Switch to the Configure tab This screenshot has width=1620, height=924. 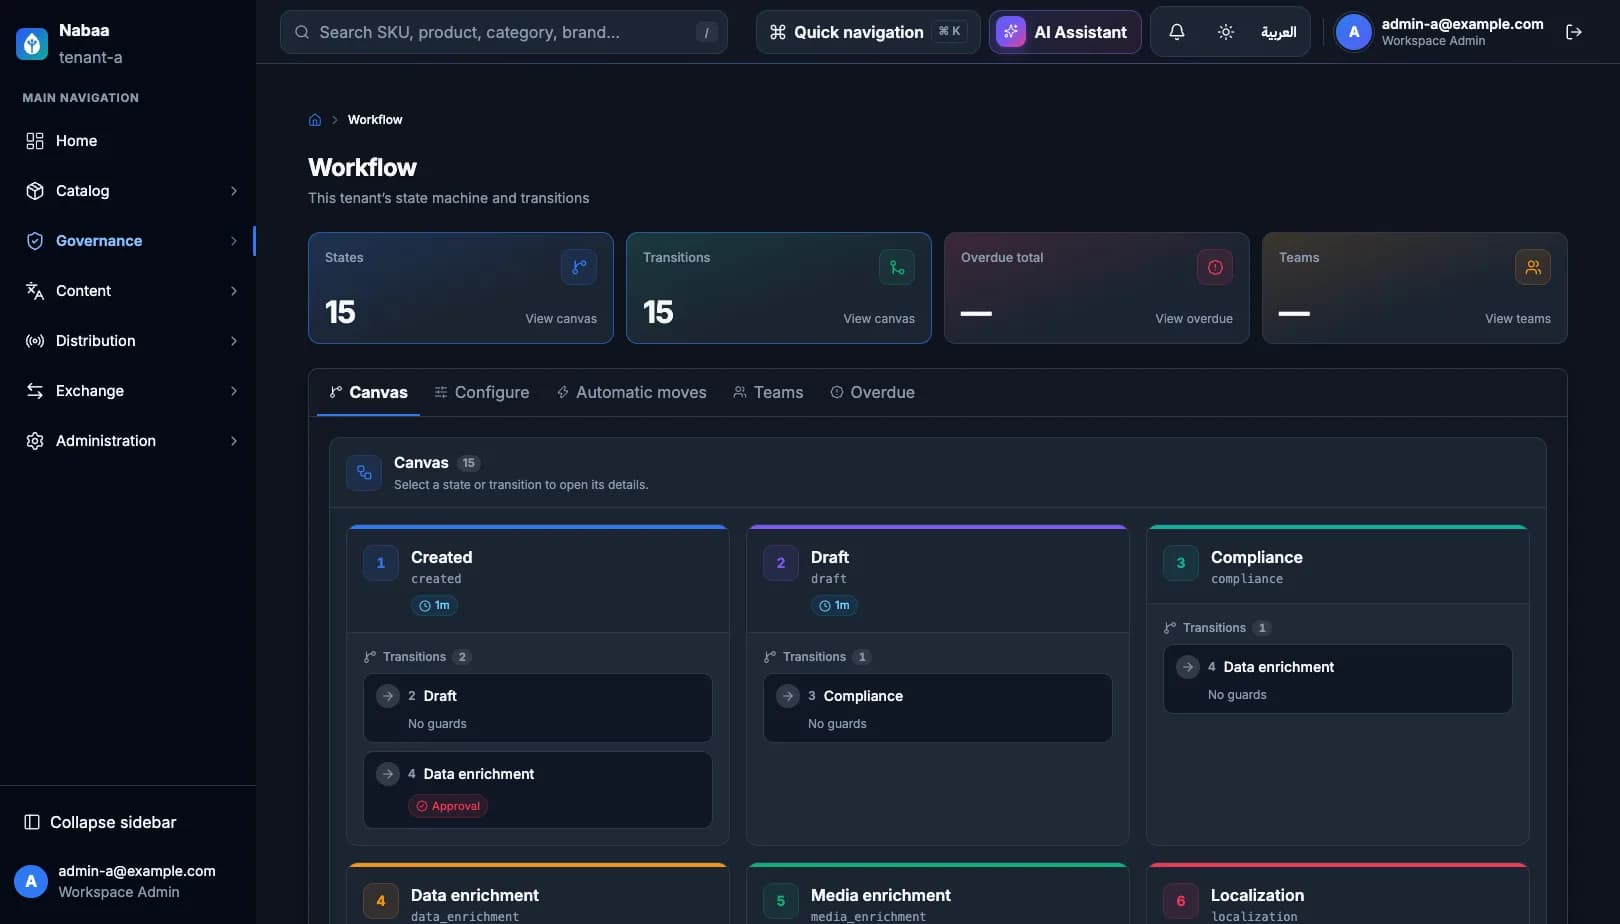(481, 392)
